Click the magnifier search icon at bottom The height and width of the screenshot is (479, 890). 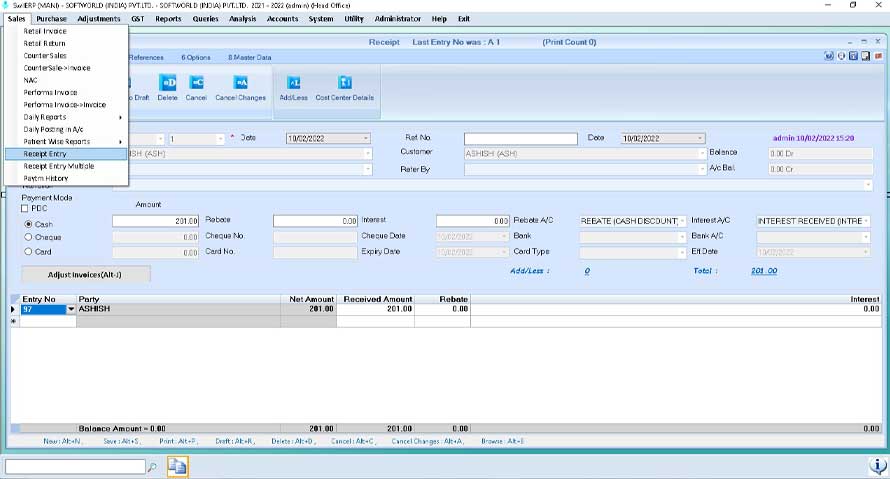tap(152, 467)
